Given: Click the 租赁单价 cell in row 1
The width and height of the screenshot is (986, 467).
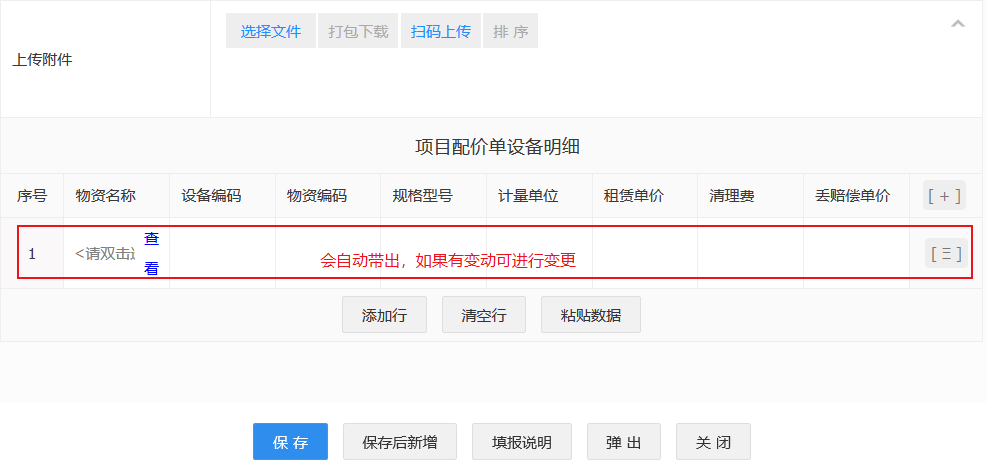Looking at the screenshot, I should pyautogui.click(x=645, y=253).
